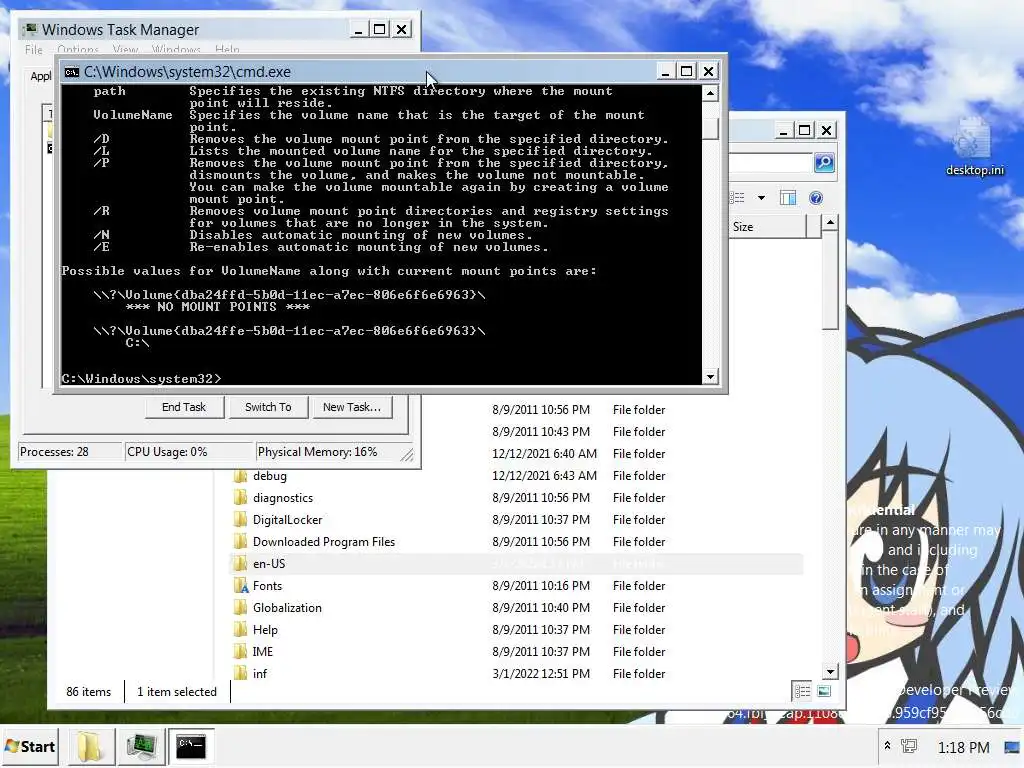
Task: Click the Fonts folder icon
Action: pyautogui.click(x=241, y=586)
